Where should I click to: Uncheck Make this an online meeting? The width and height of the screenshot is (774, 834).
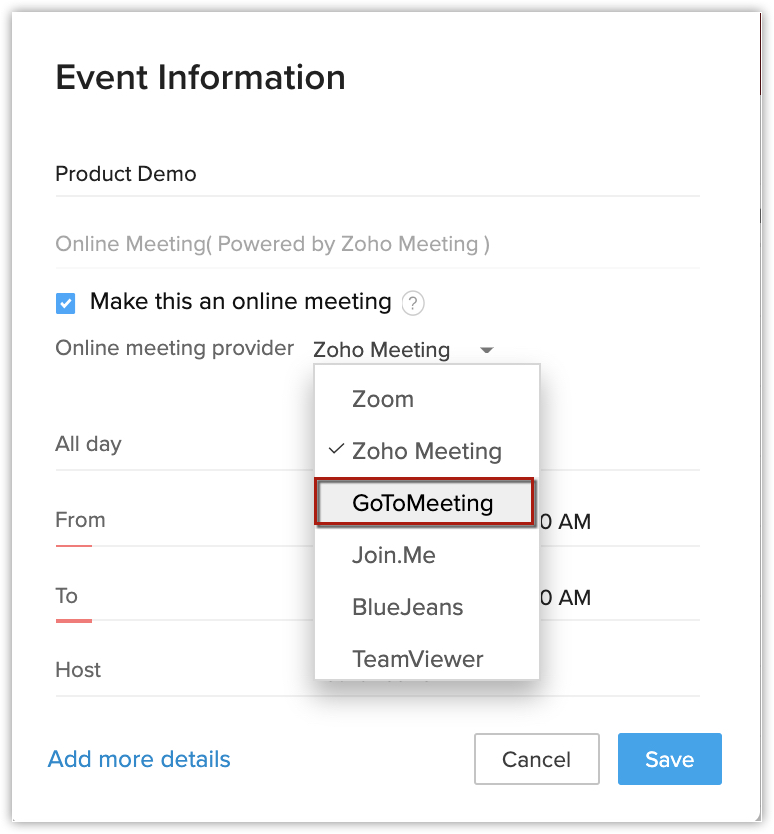coord(66,303)
